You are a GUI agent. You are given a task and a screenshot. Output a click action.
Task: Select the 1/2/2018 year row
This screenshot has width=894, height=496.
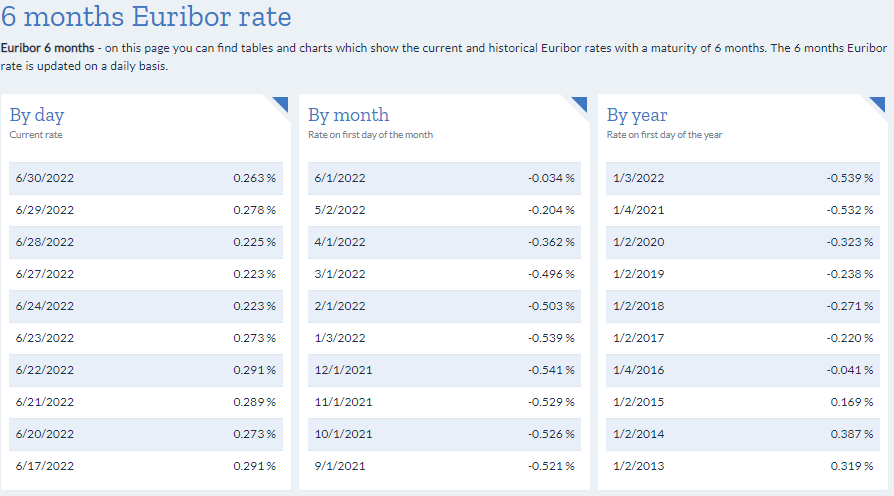pos(743,306)
